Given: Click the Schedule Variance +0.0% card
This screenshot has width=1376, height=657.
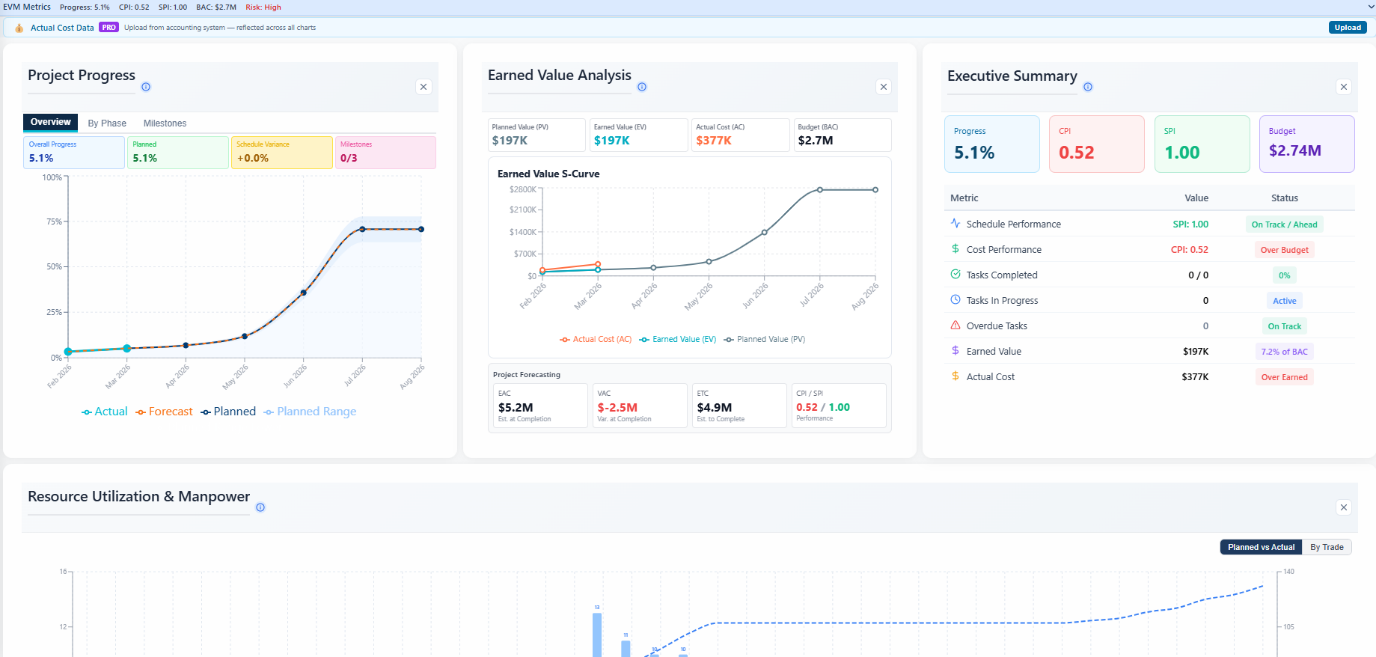Looking at the screenshot, I should (x=282, y=152).
